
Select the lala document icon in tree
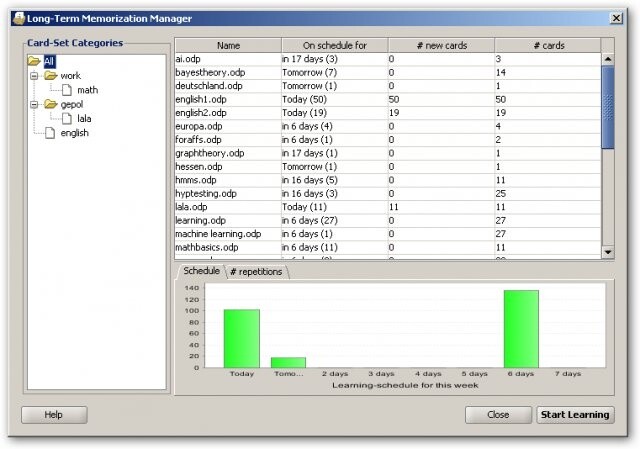(x=67, y=118)
